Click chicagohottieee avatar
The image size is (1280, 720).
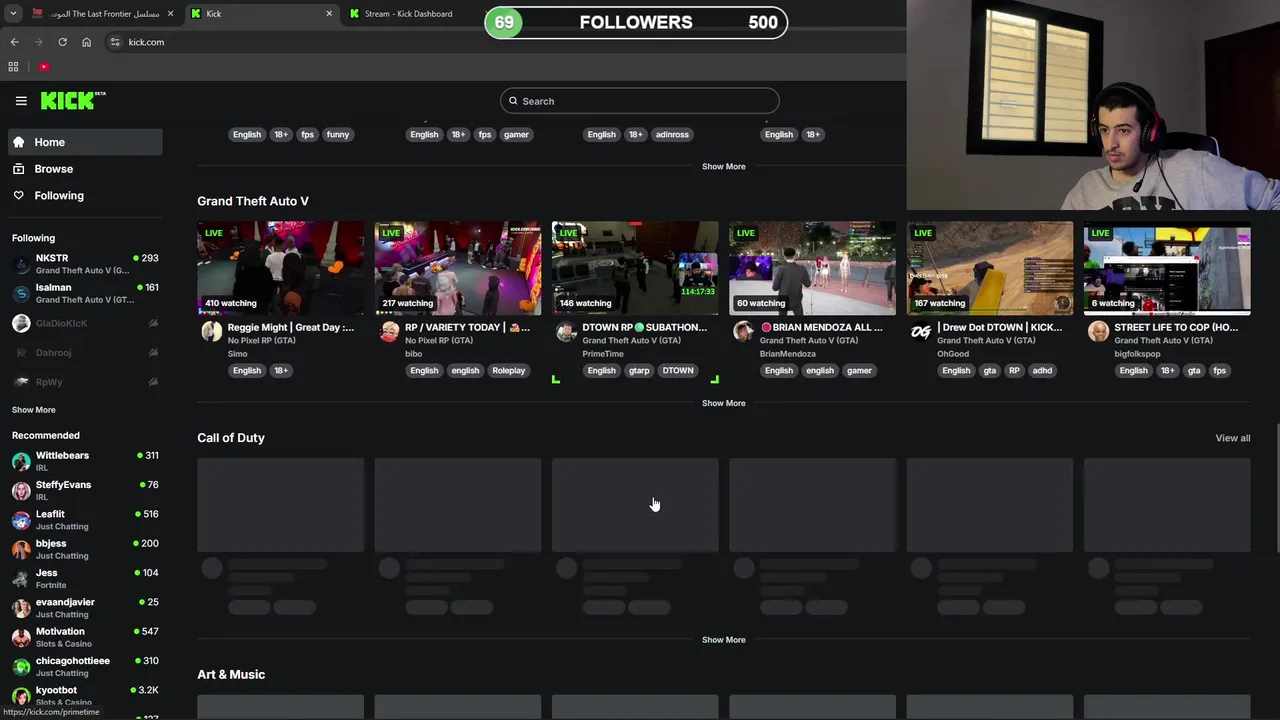(x=21, y=667)
